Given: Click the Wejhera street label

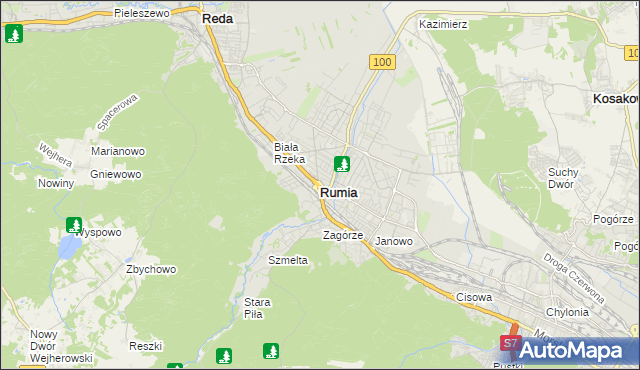Looking at the screenshot, I should pos(55,155).
